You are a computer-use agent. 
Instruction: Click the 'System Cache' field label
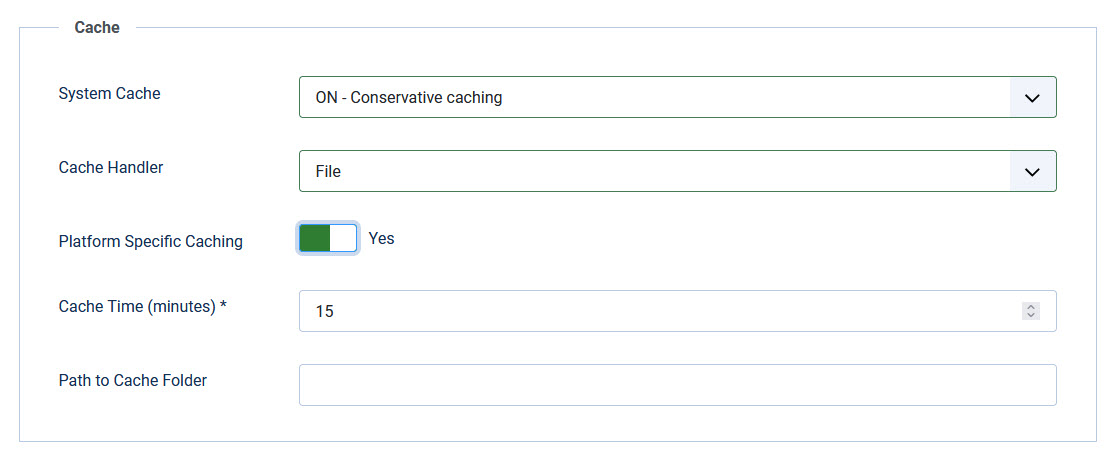[109, 94]
